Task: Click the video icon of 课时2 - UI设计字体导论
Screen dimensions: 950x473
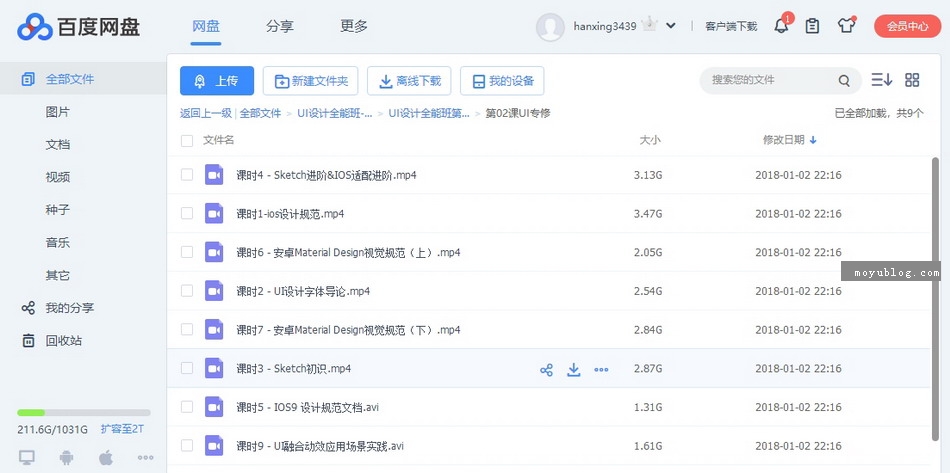Action: tap(214, 291)
